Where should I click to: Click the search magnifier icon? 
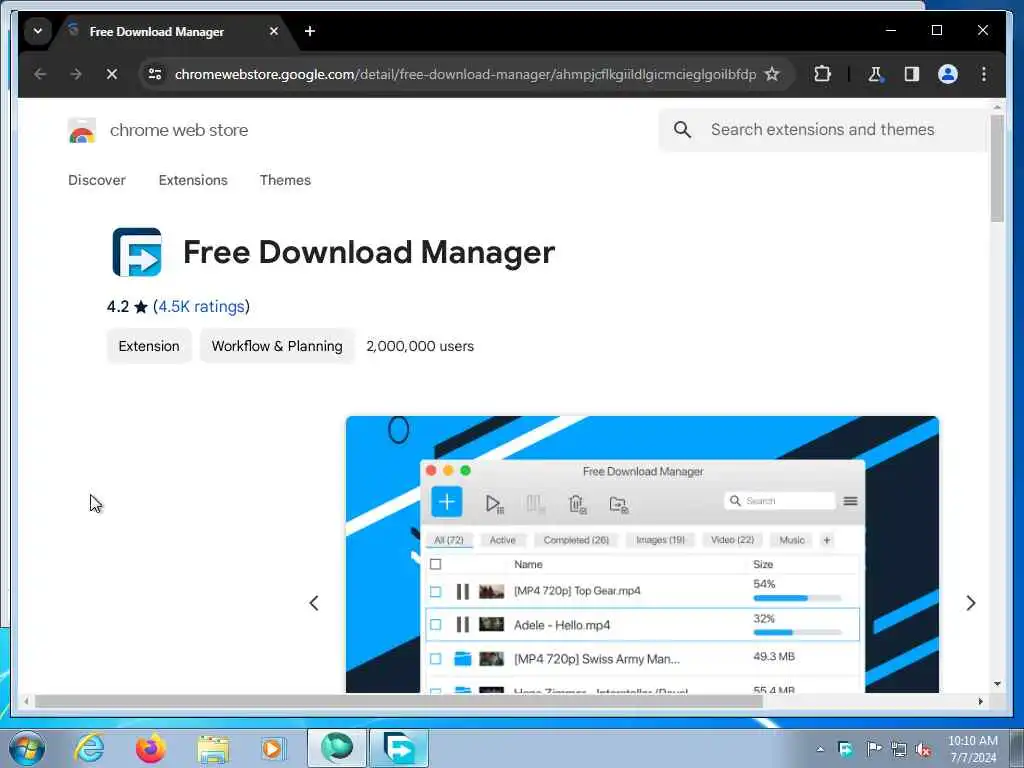point(682,130)
